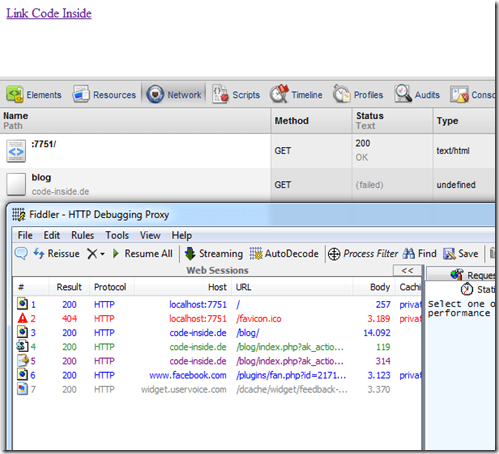Viewport: 499px width, 454px height.
Task: Sort by the Status column header
Action: (x=392, y=121)
